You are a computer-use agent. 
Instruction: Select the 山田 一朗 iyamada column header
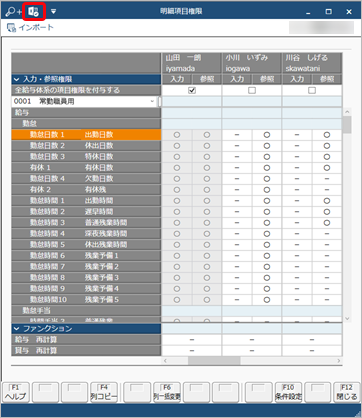(x=192, y=63)
